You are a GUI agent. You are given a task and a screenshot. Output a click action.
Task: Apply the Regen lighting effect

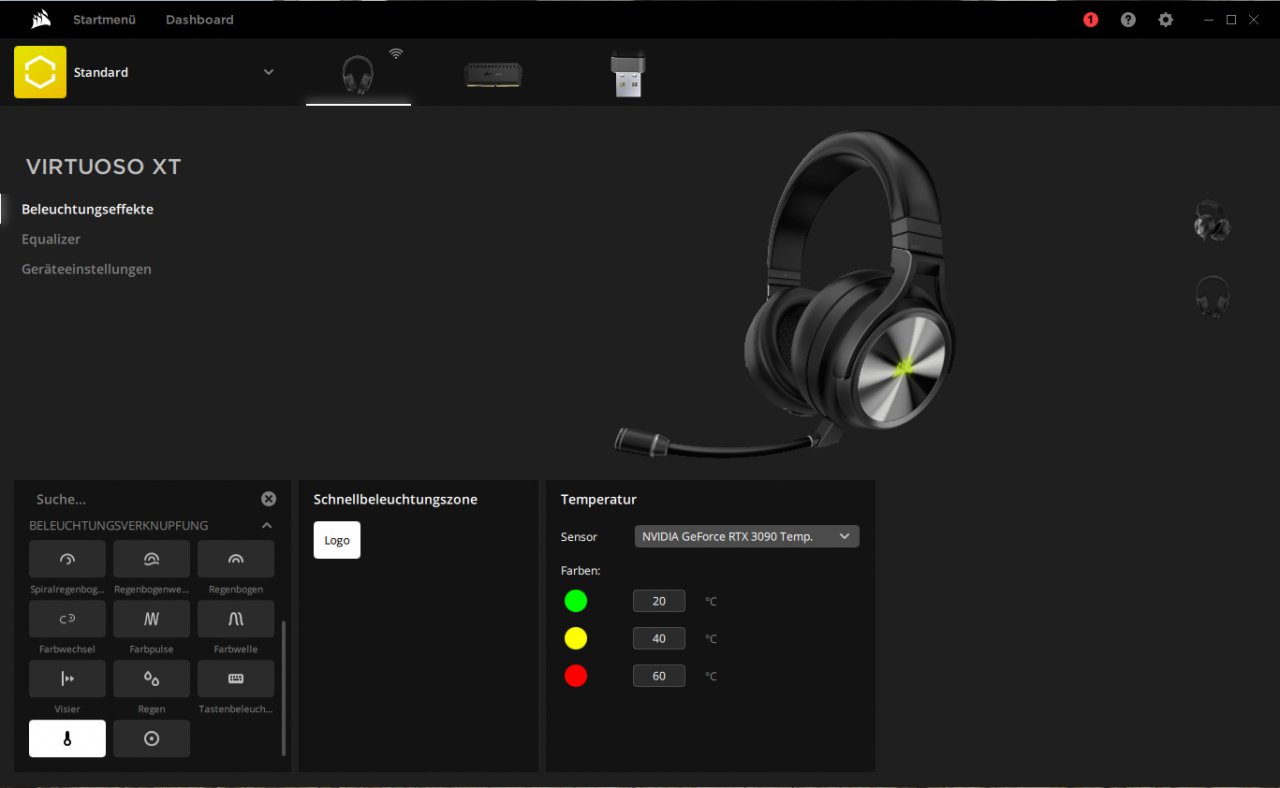click(x=151, y=679)
